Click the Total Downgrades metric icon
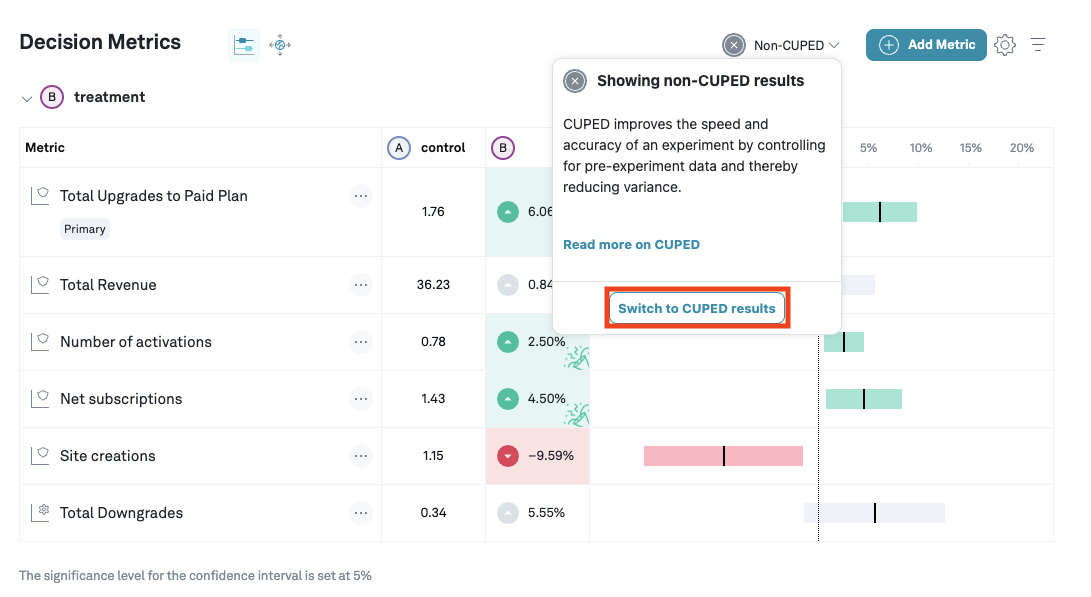 40,513
